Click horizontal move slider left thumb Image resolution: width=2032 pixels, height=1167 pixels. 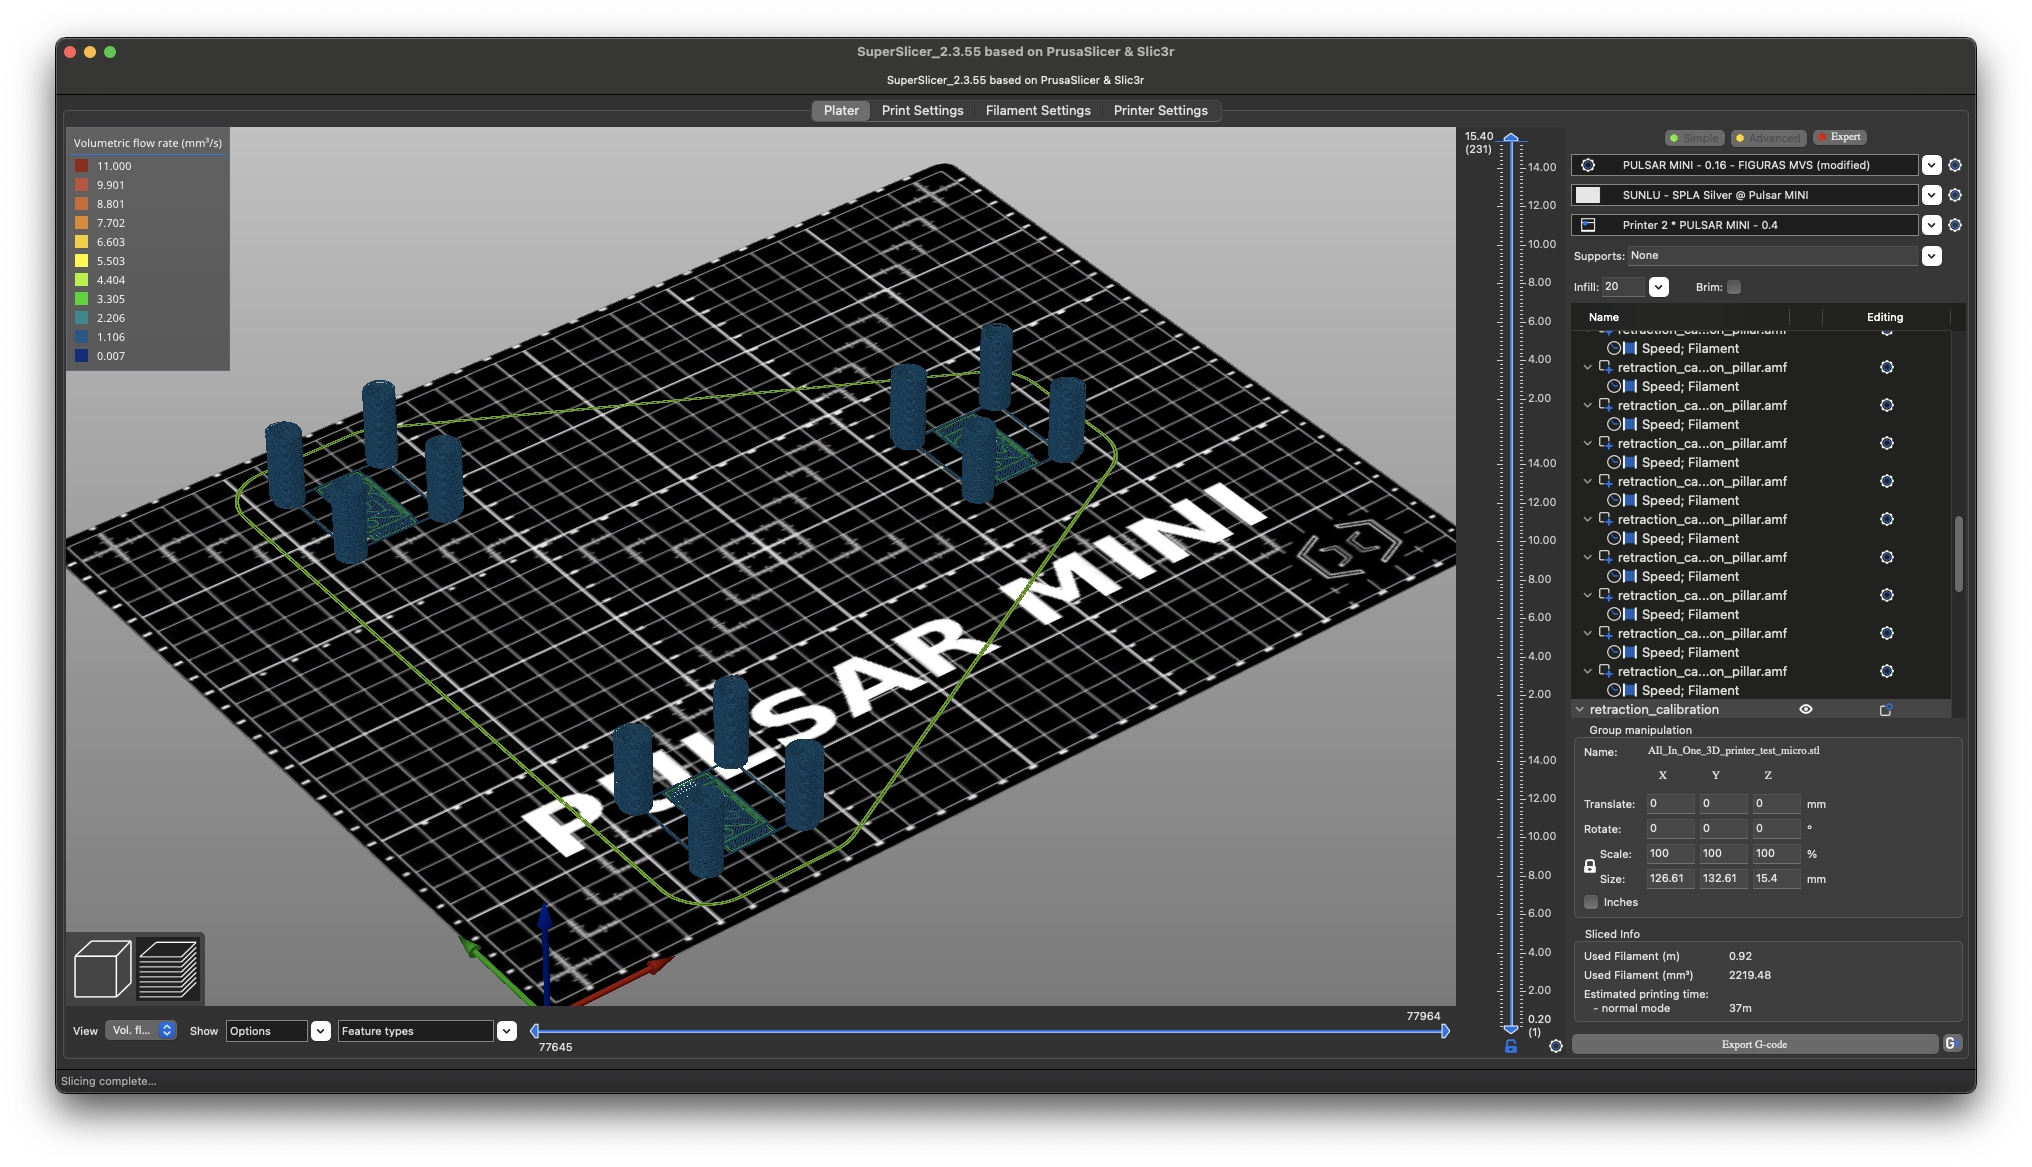[x=535, y=1031]
